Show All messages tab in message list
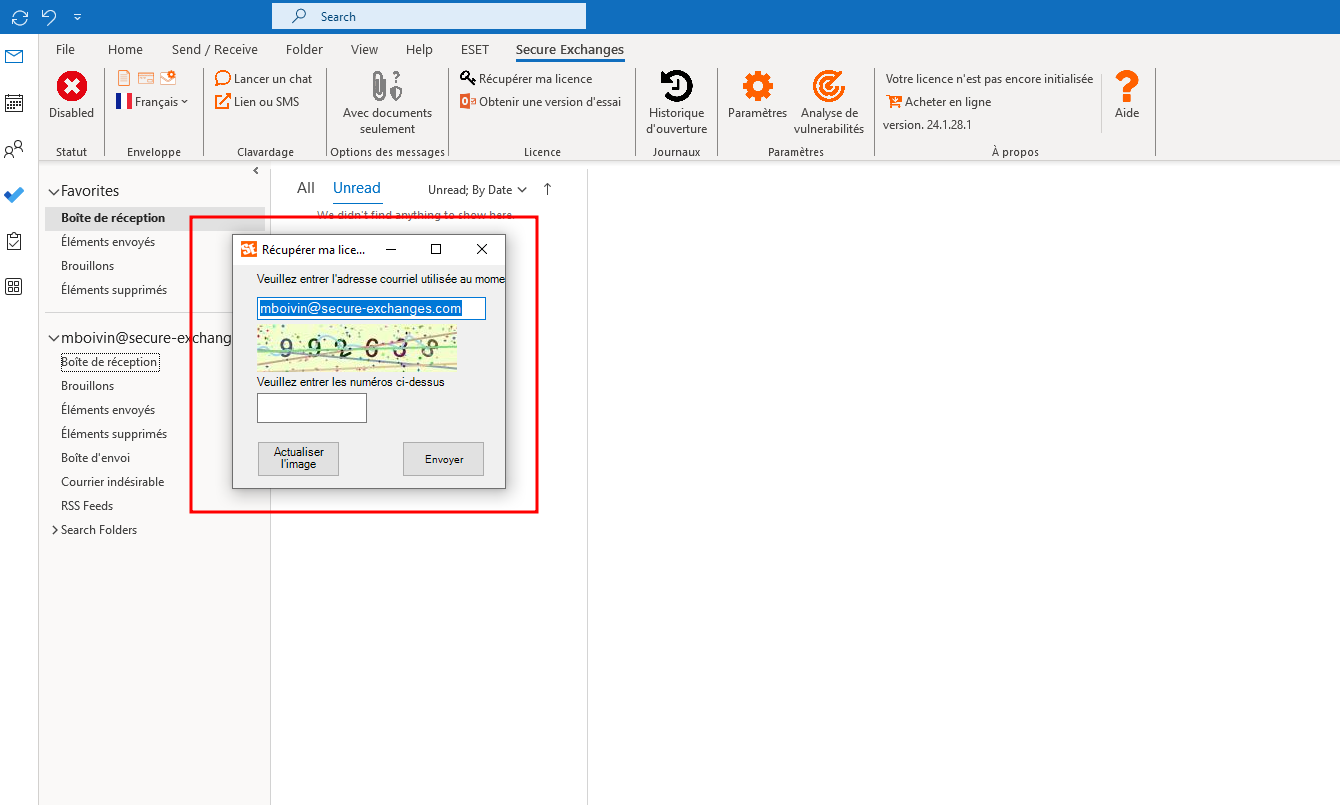The width and height of the screenshot is (1340, 805). coord(306,188)
